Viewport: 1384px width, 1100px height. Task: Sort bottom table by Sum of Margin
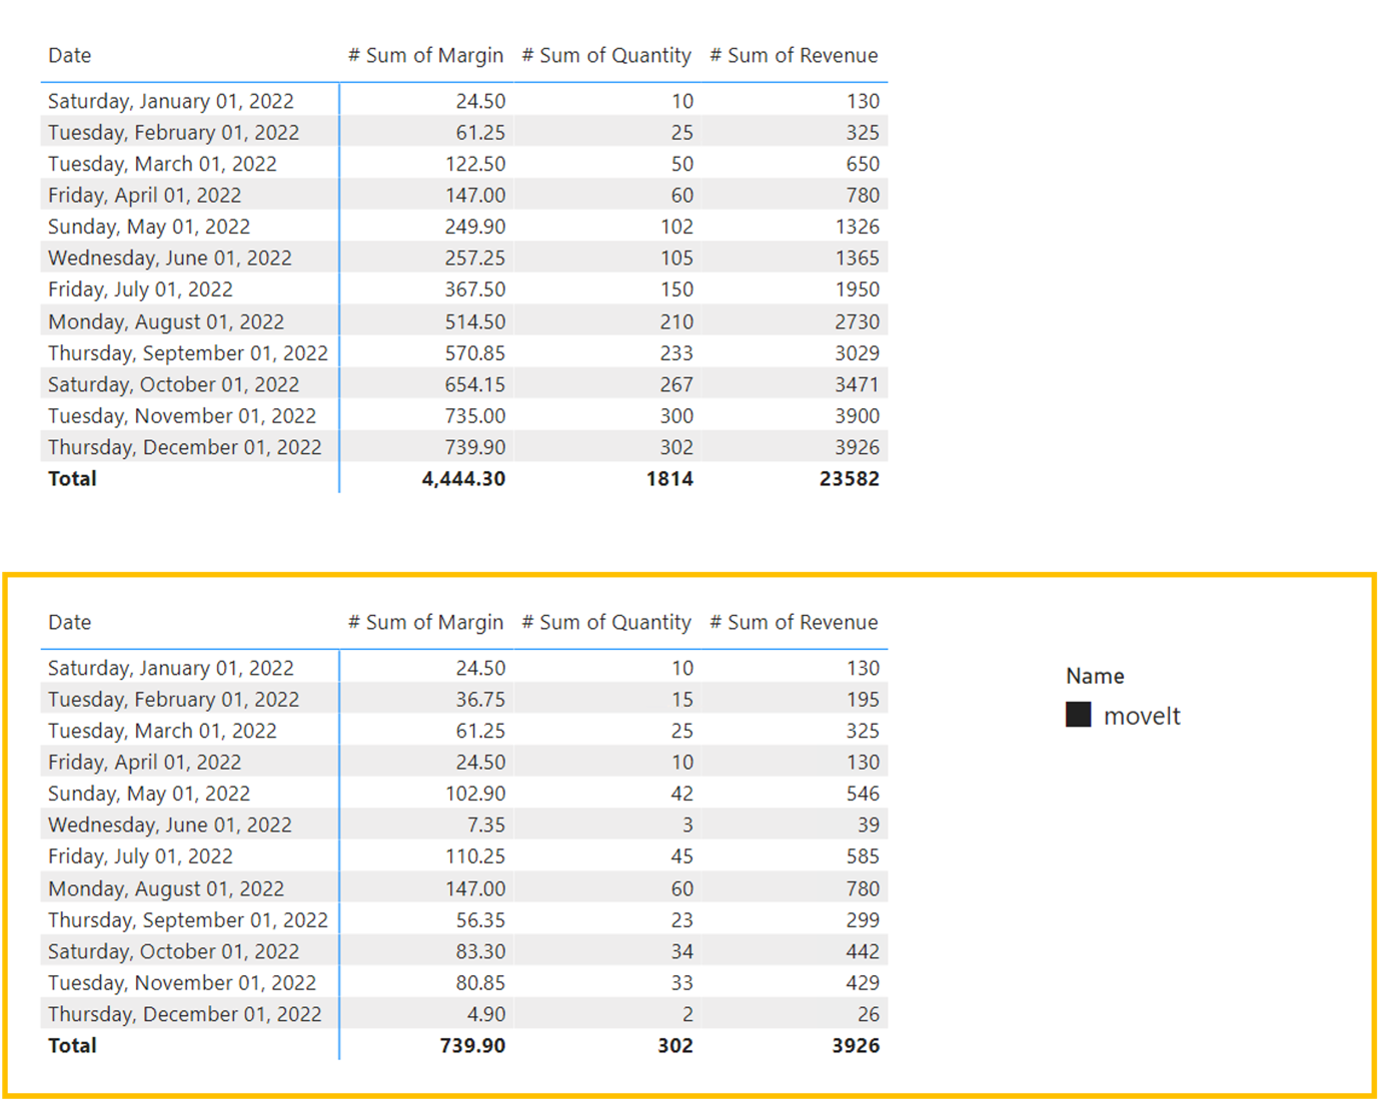click(425, 622)
